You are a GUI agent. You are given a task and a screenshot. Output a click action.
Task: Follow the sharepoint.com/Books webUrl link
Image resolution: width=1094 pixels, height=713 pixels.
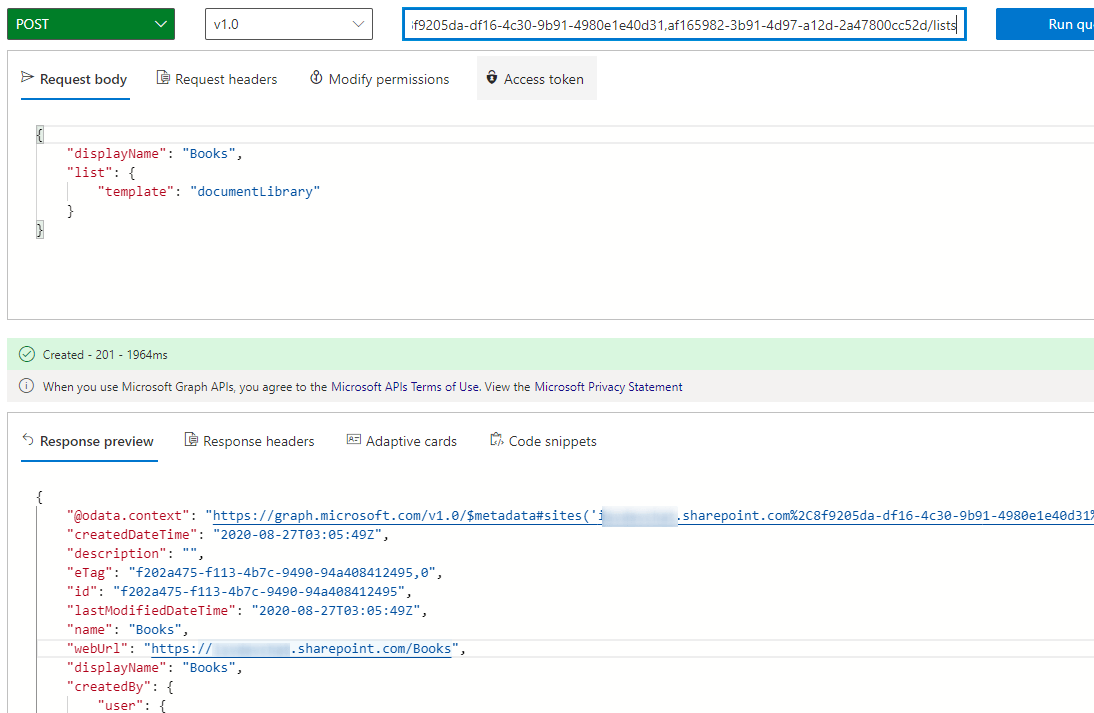point(301,648)
